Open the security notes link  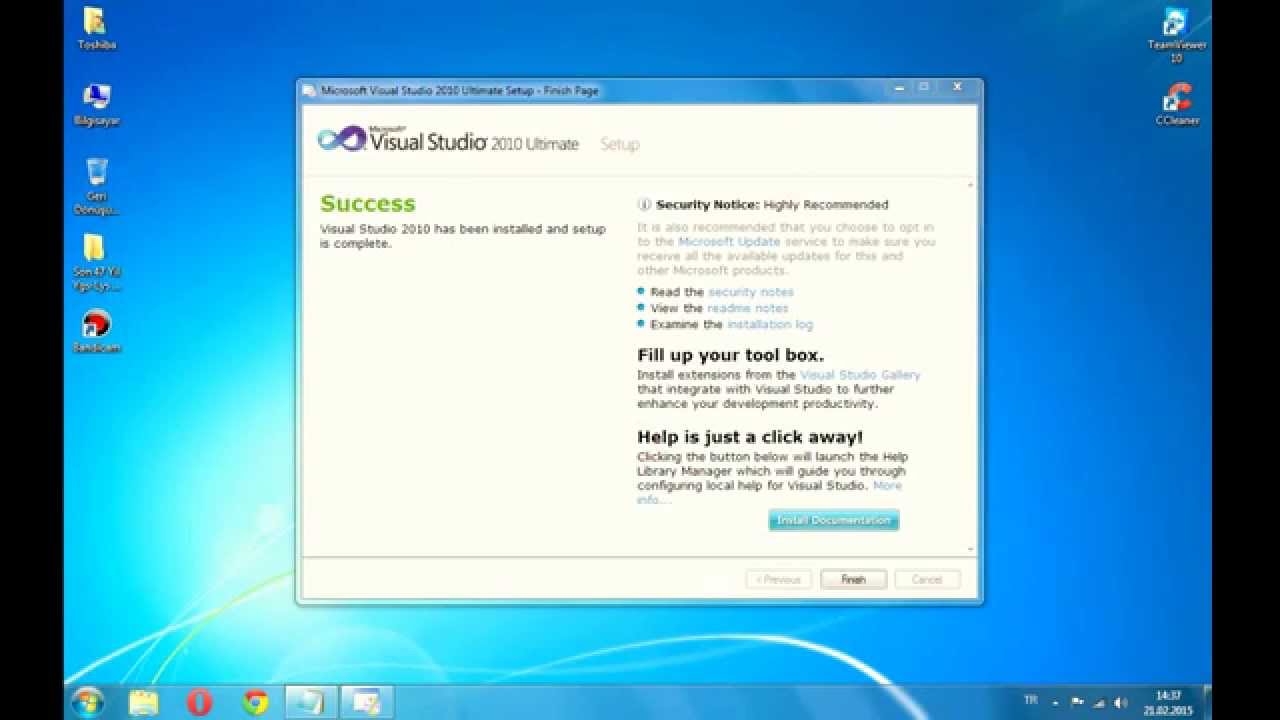750,292
